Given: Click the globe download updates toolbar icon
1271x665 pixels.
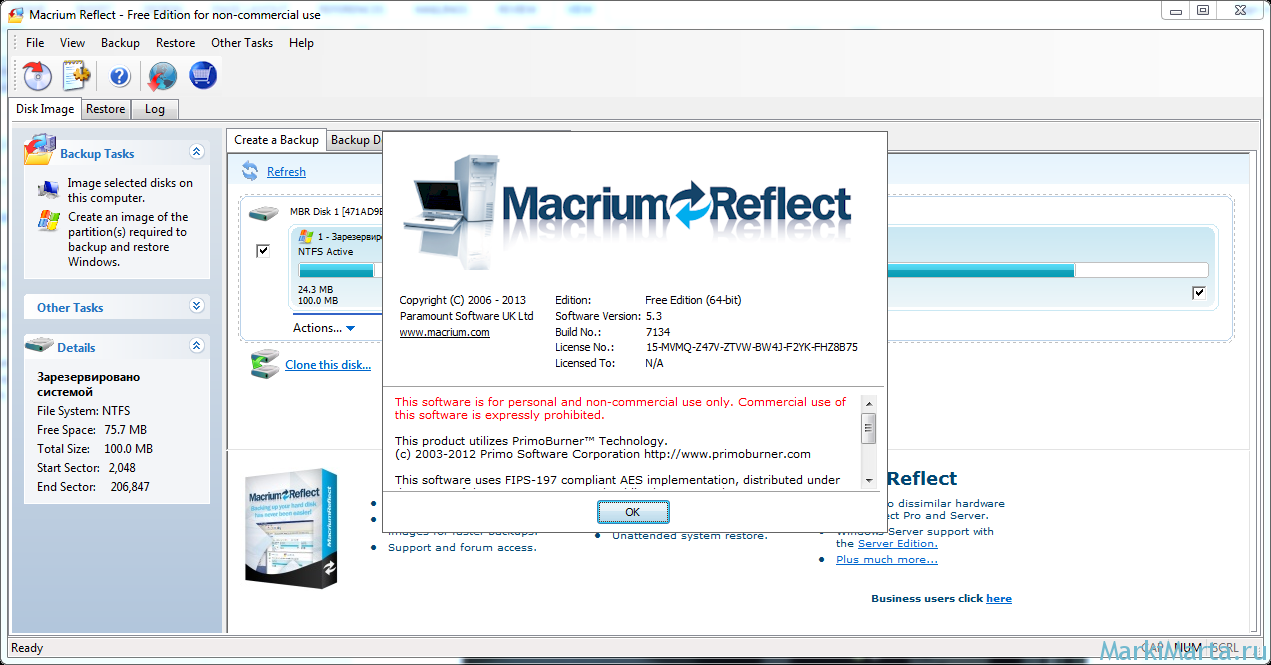Looking at the screenshot, I should click(x=162, y=76).
